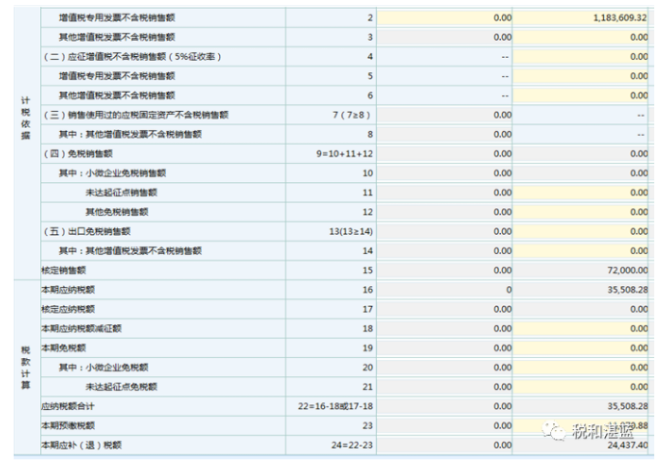Select the label (三)销售使用过的应税固定资产不含税销售额
This screenshot has height=466, width=672.
[x=136, y=115]
